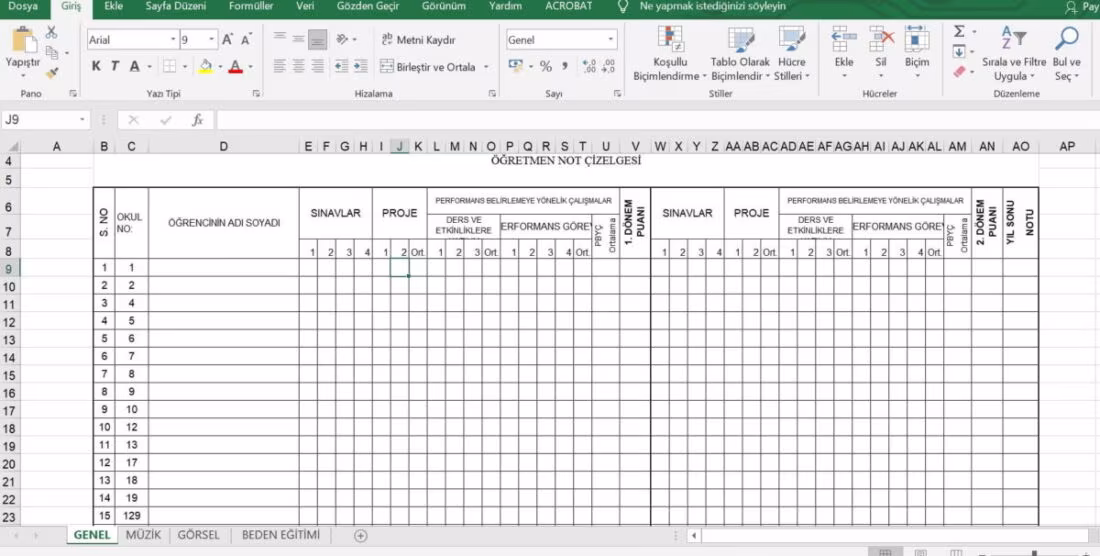The height and width of the screenshot is (556, 1100).
Task: Align text to bottom
Action: coord(318,39)
